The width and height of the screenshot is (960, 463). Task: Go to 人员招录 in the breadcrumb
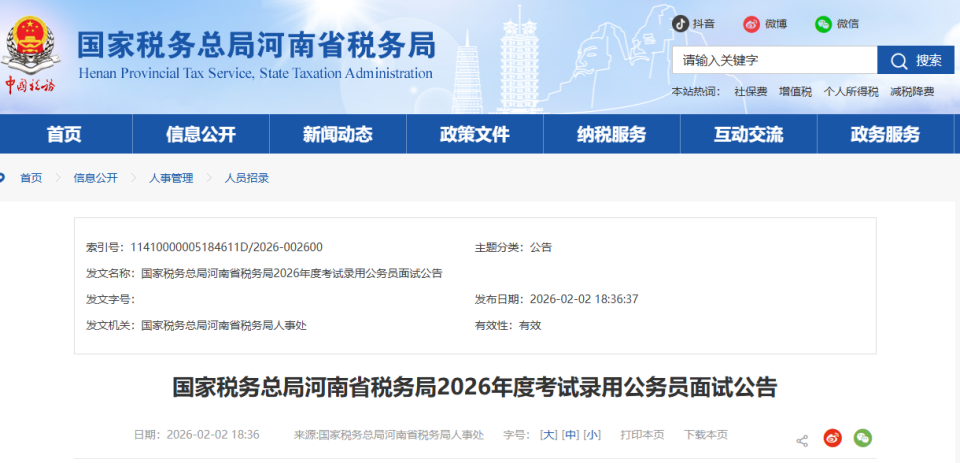(x=247, y=178)
